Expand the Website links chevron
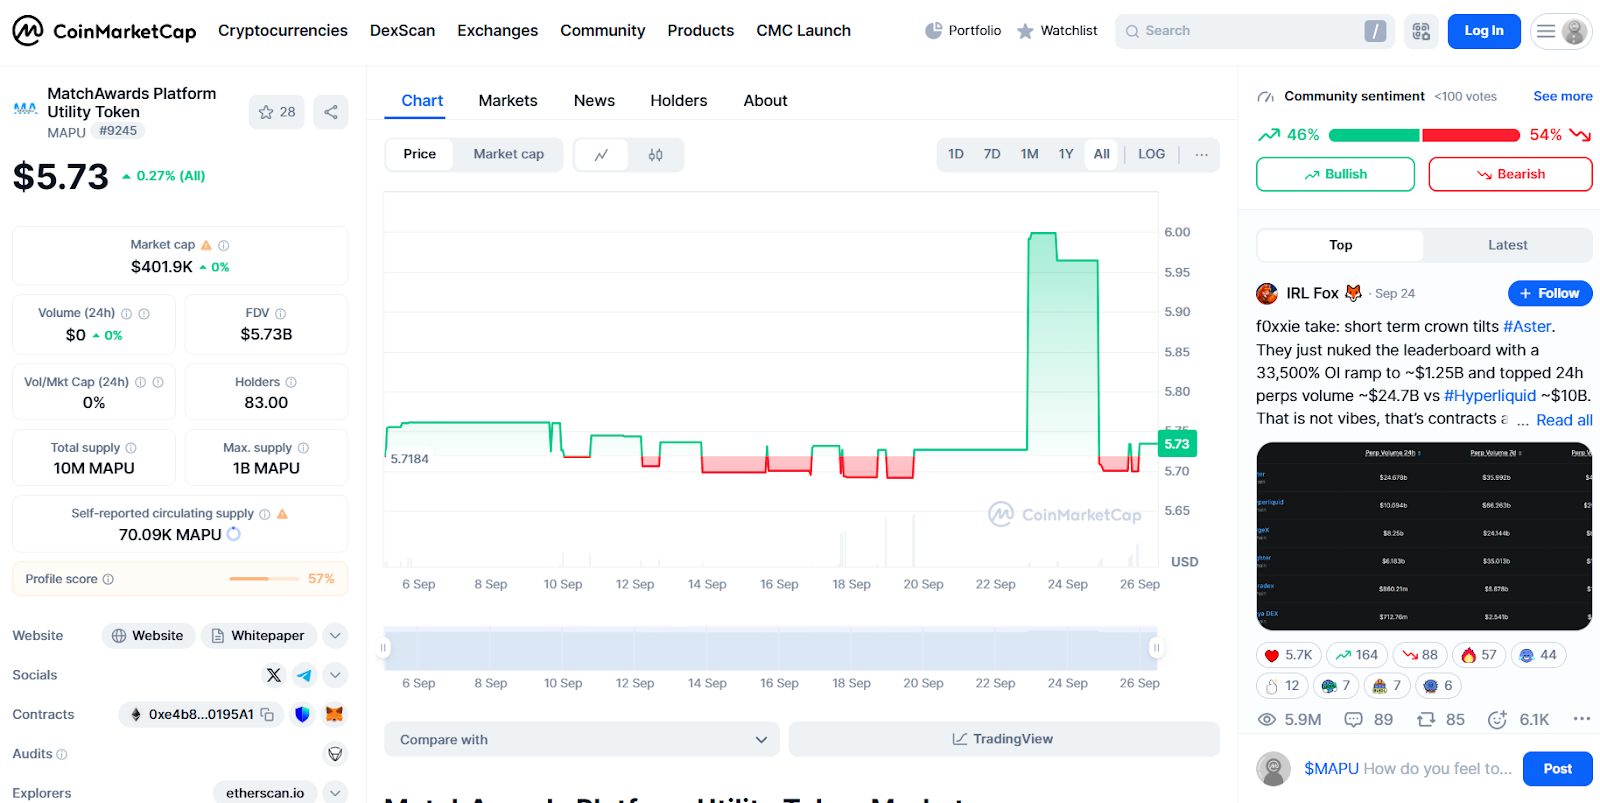1600x803 pixels. 336,635
